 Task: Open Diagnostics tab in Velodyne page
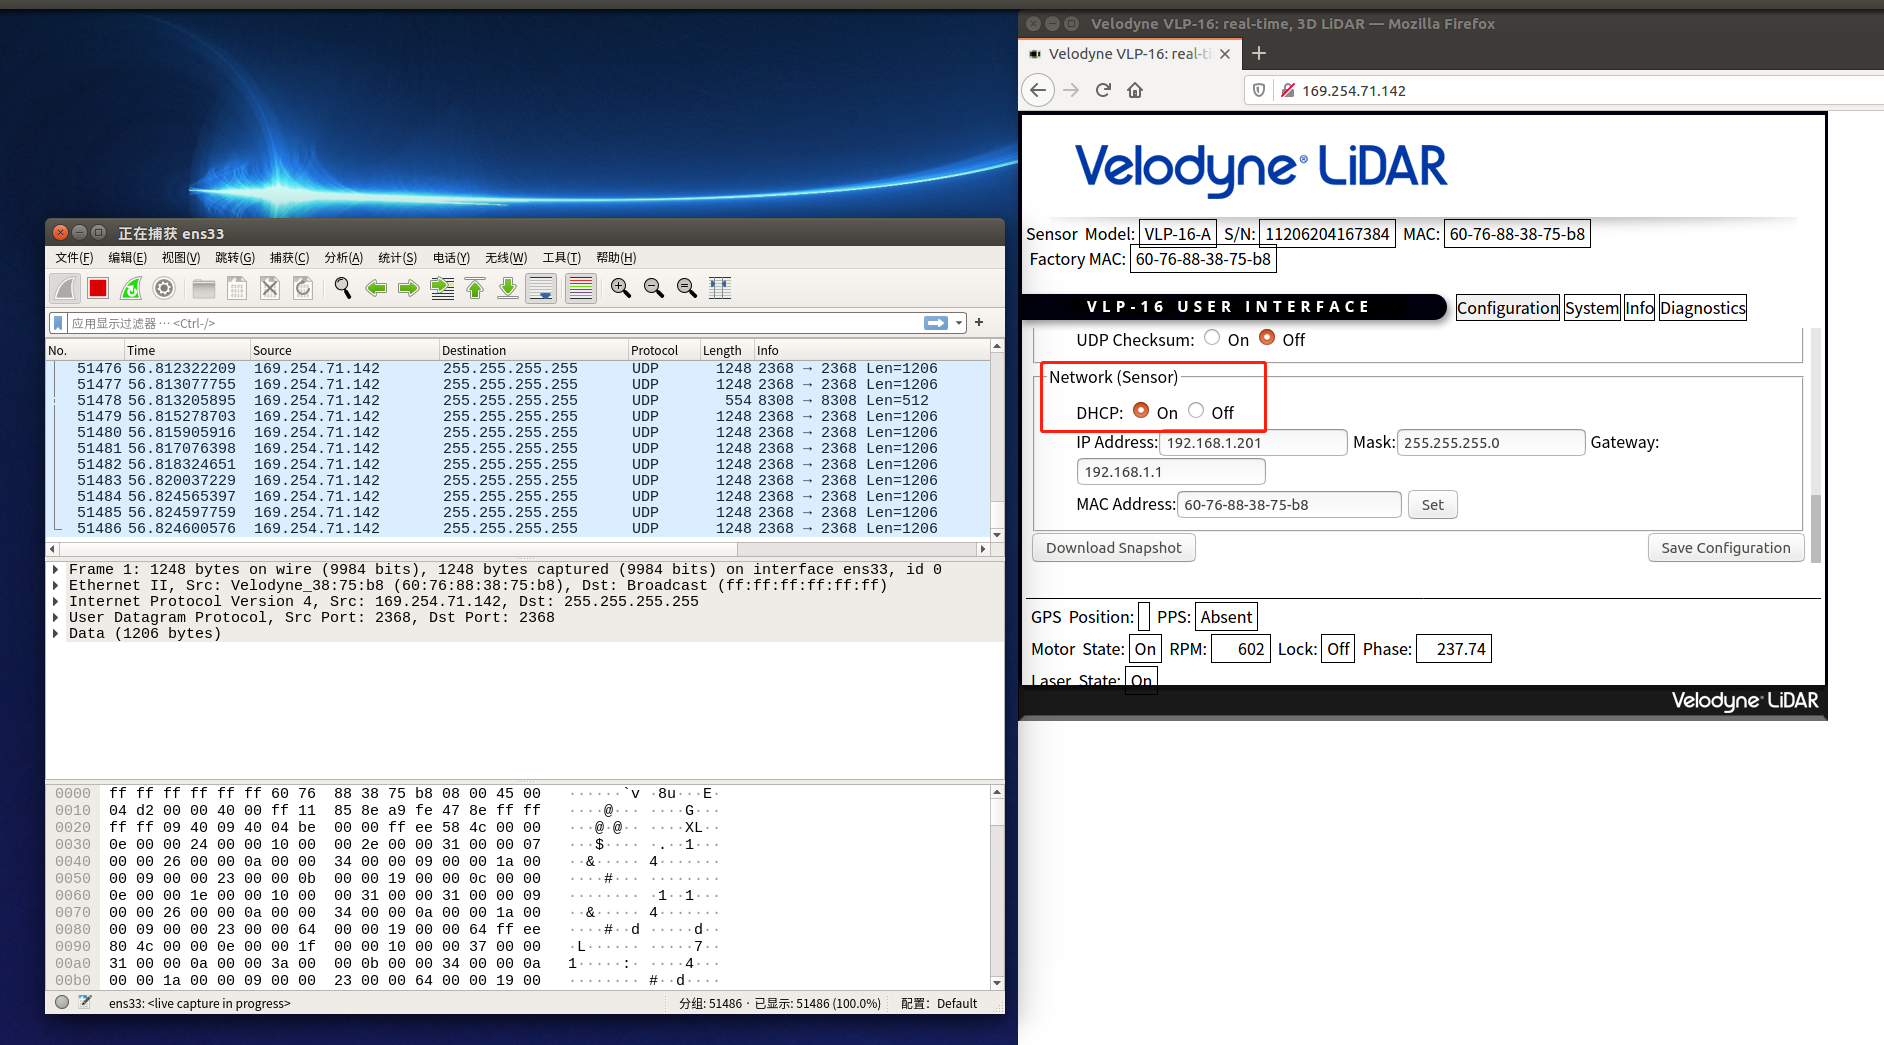[1703, 308]
